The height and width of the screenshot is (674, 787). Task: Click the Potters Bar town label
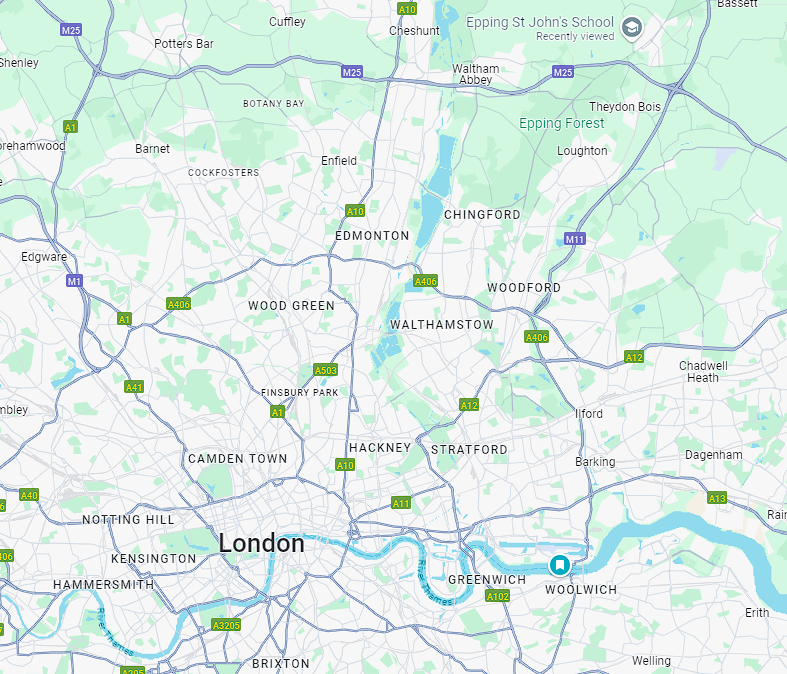click(184, 44)
